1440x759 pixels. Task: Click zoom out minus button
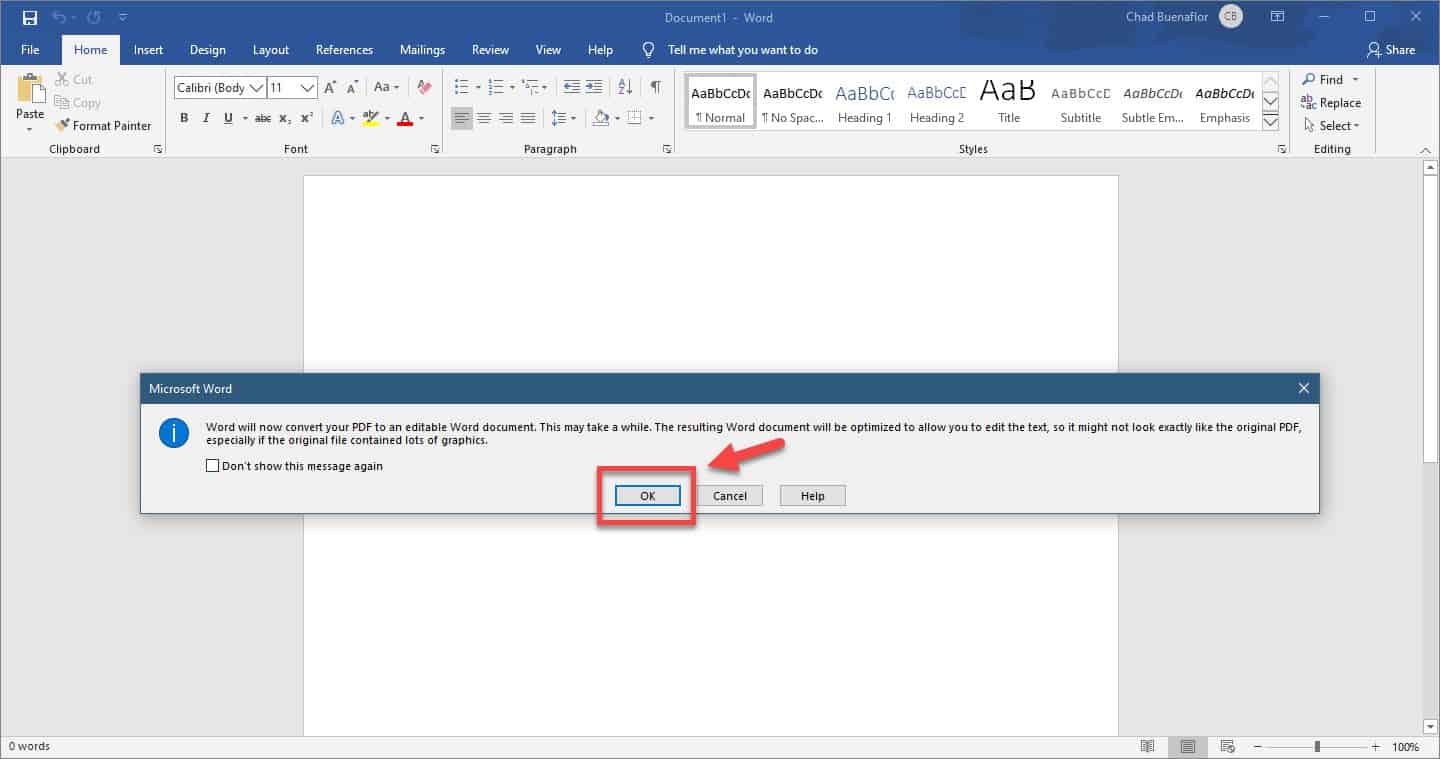coord(1258,747)
